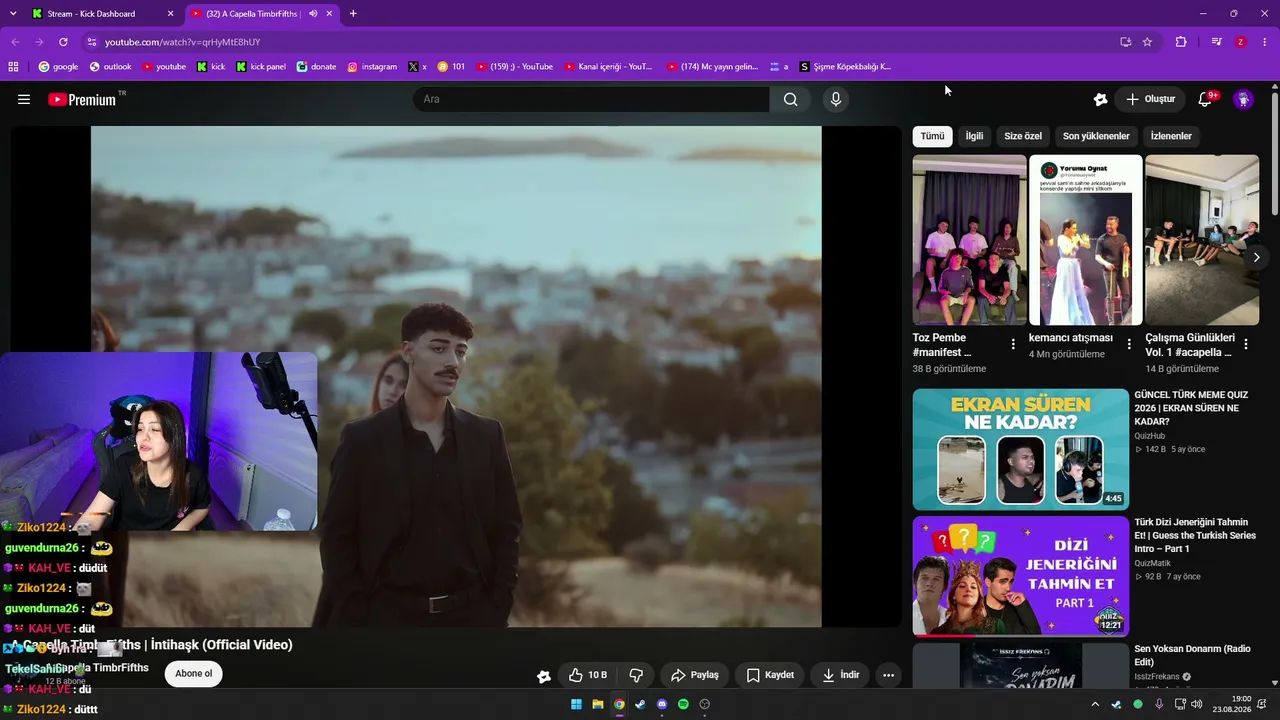Viewport: 1280px width, 720px height.
Task: Show hidden system tray icons
Action: (1095, 704)
